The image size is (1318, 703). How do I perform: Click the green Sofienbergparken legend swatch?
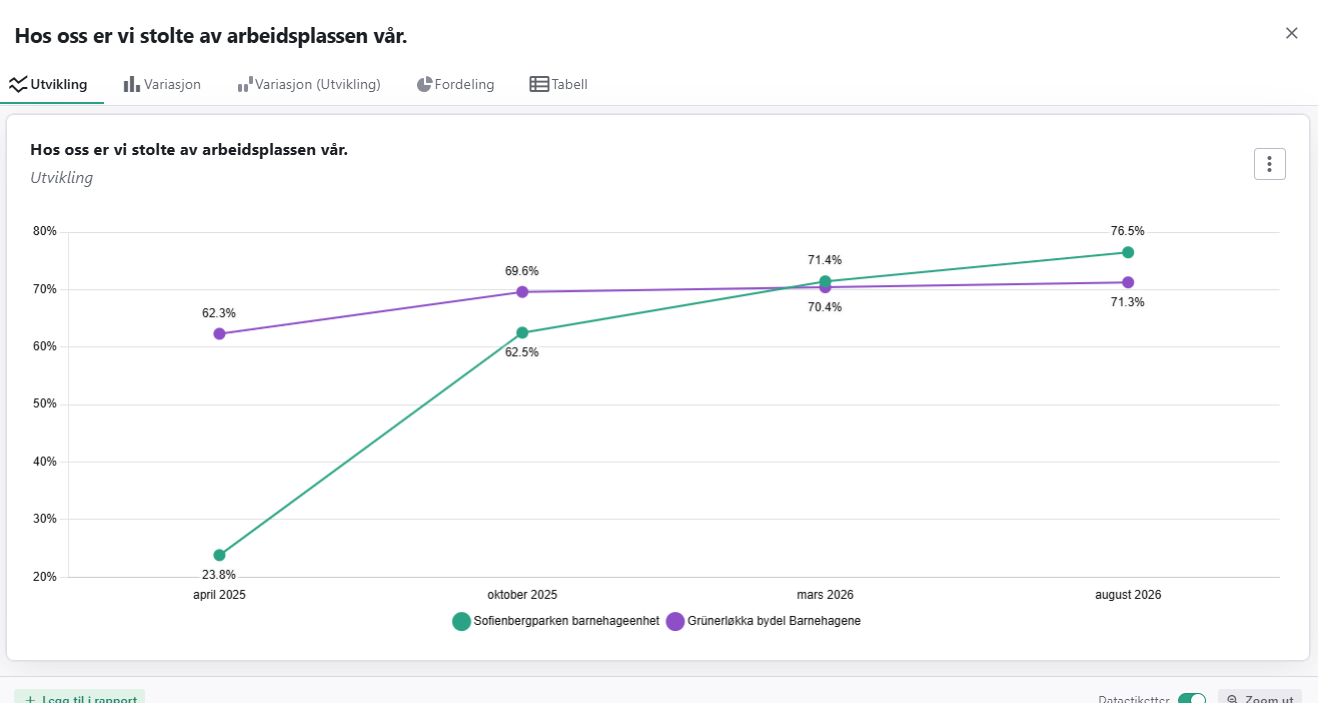[461, 621]
